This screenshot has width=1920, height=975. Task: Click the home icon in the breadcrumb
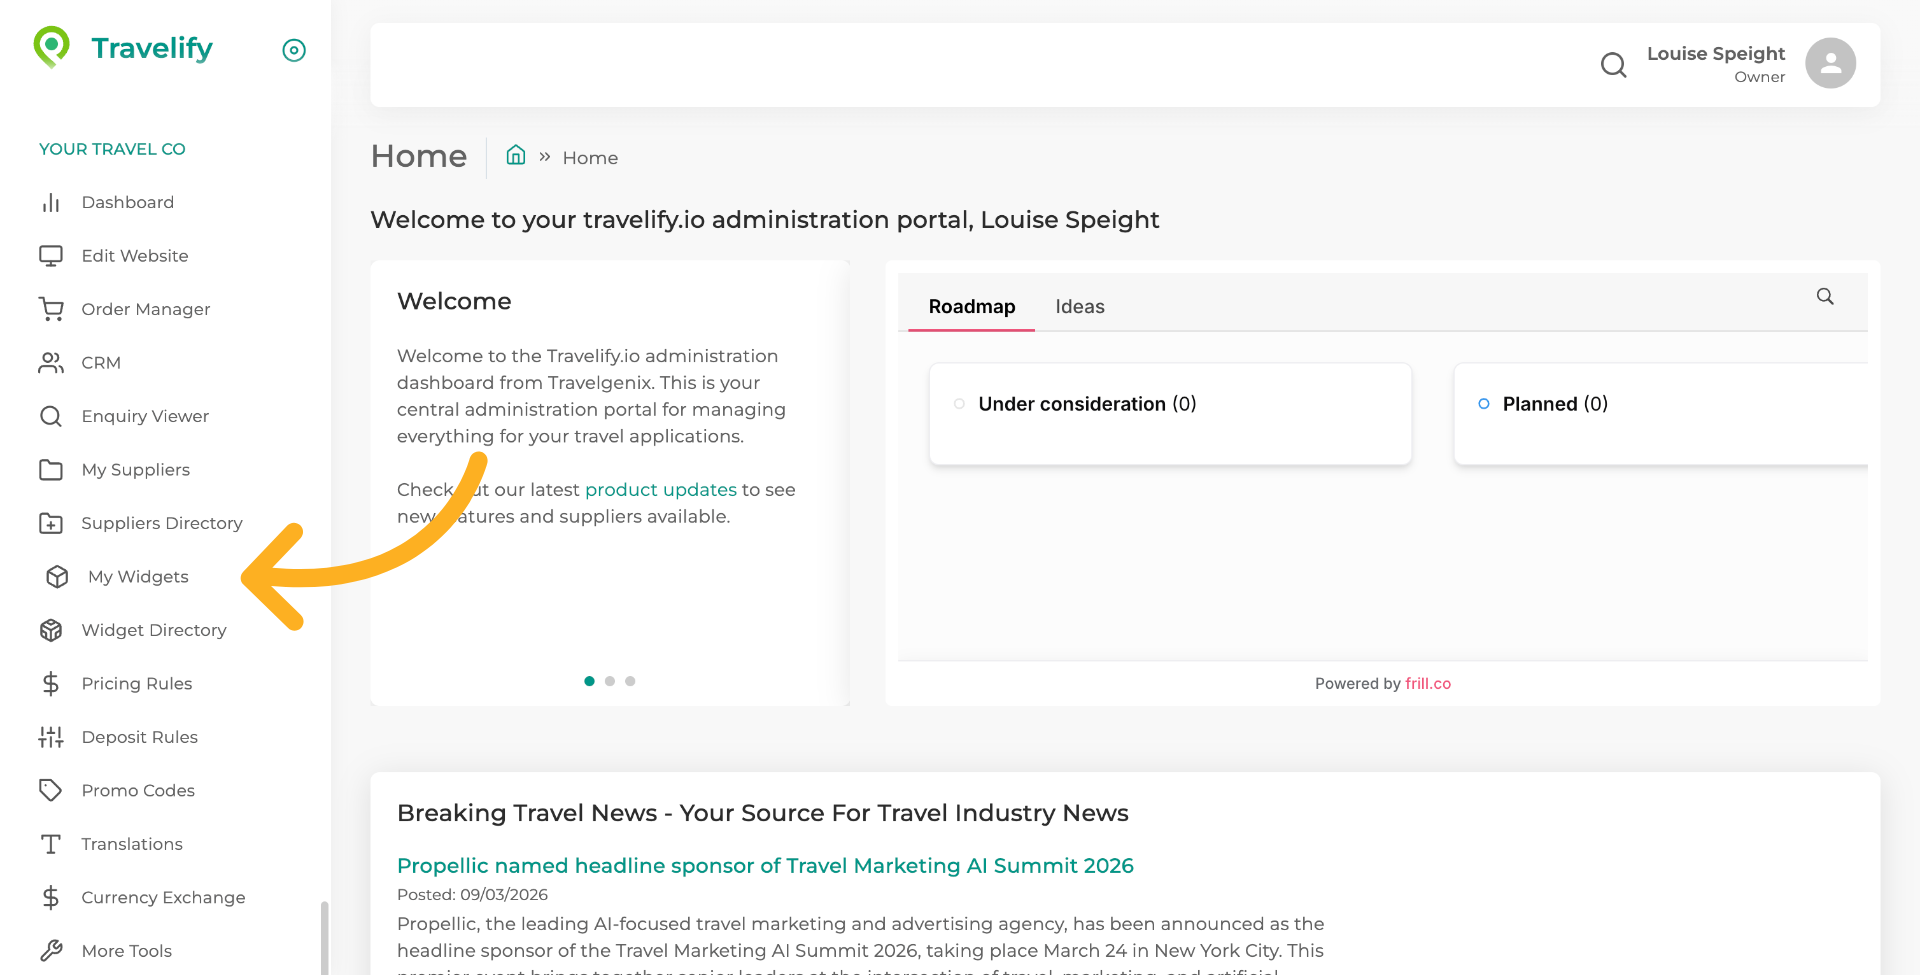516,155
